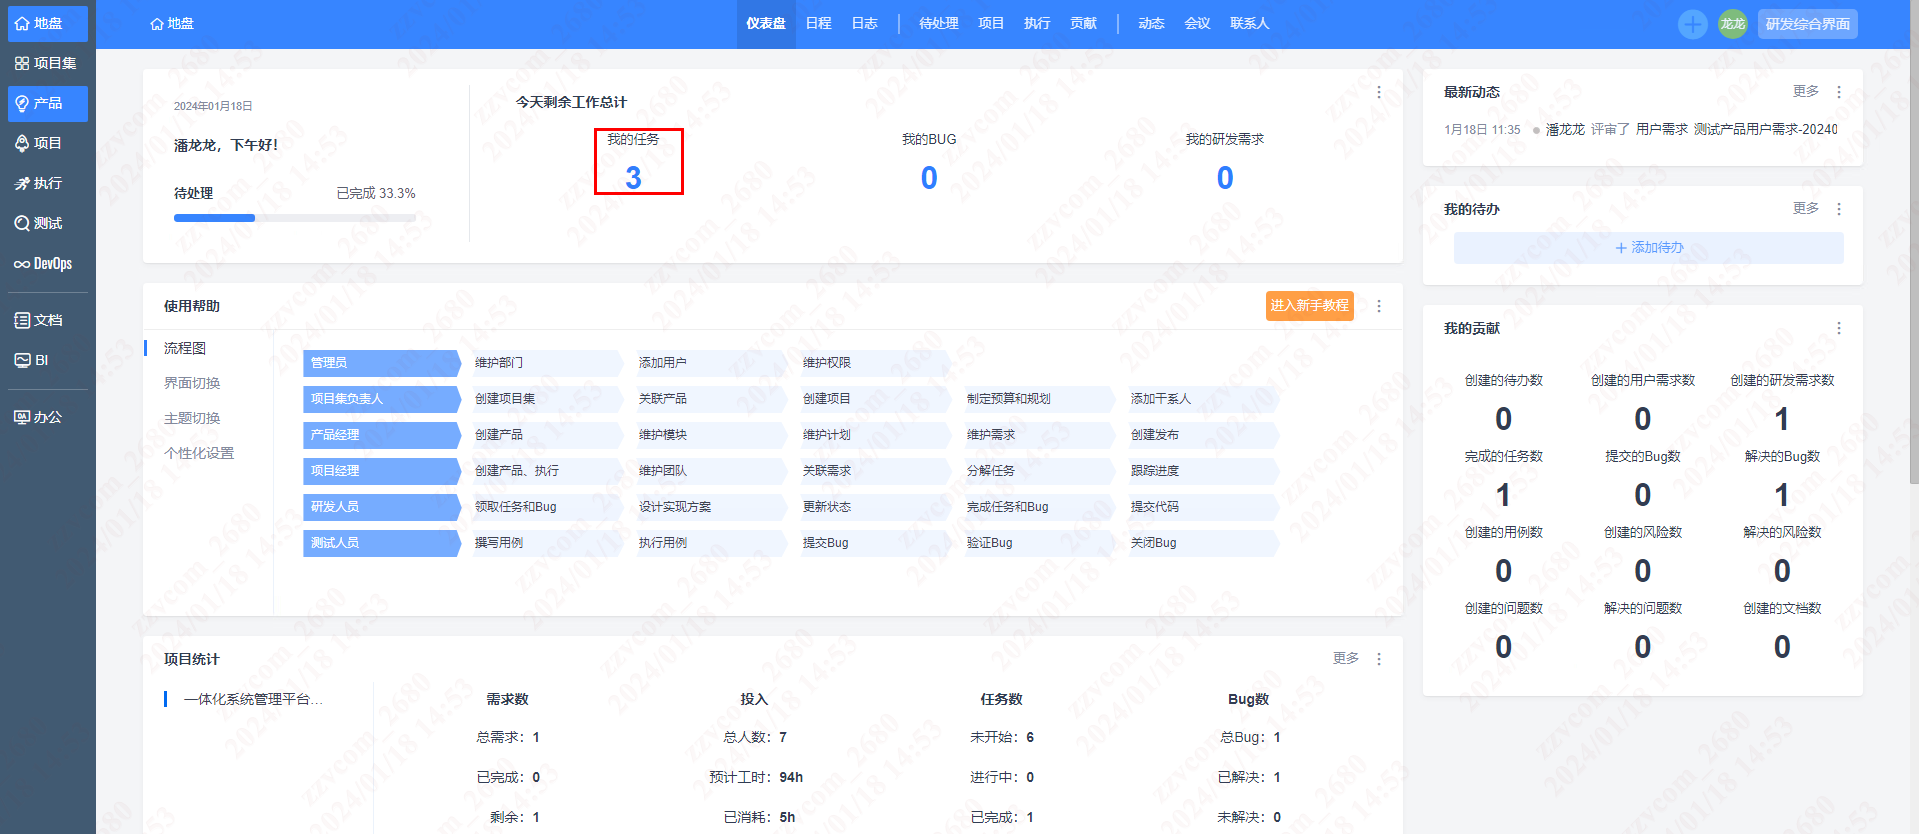This screenshot has width=1920, height=834.
Task: Select 流程图 in 使用帮助 menu
Action: point(185,348)
